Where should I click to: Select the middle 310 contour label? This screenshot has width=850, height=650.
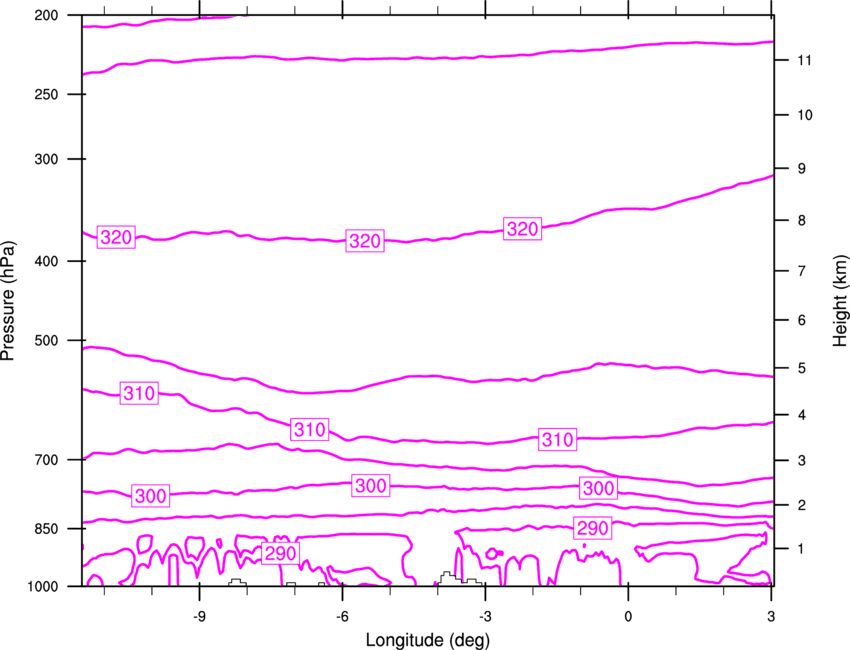click(310, 429)
